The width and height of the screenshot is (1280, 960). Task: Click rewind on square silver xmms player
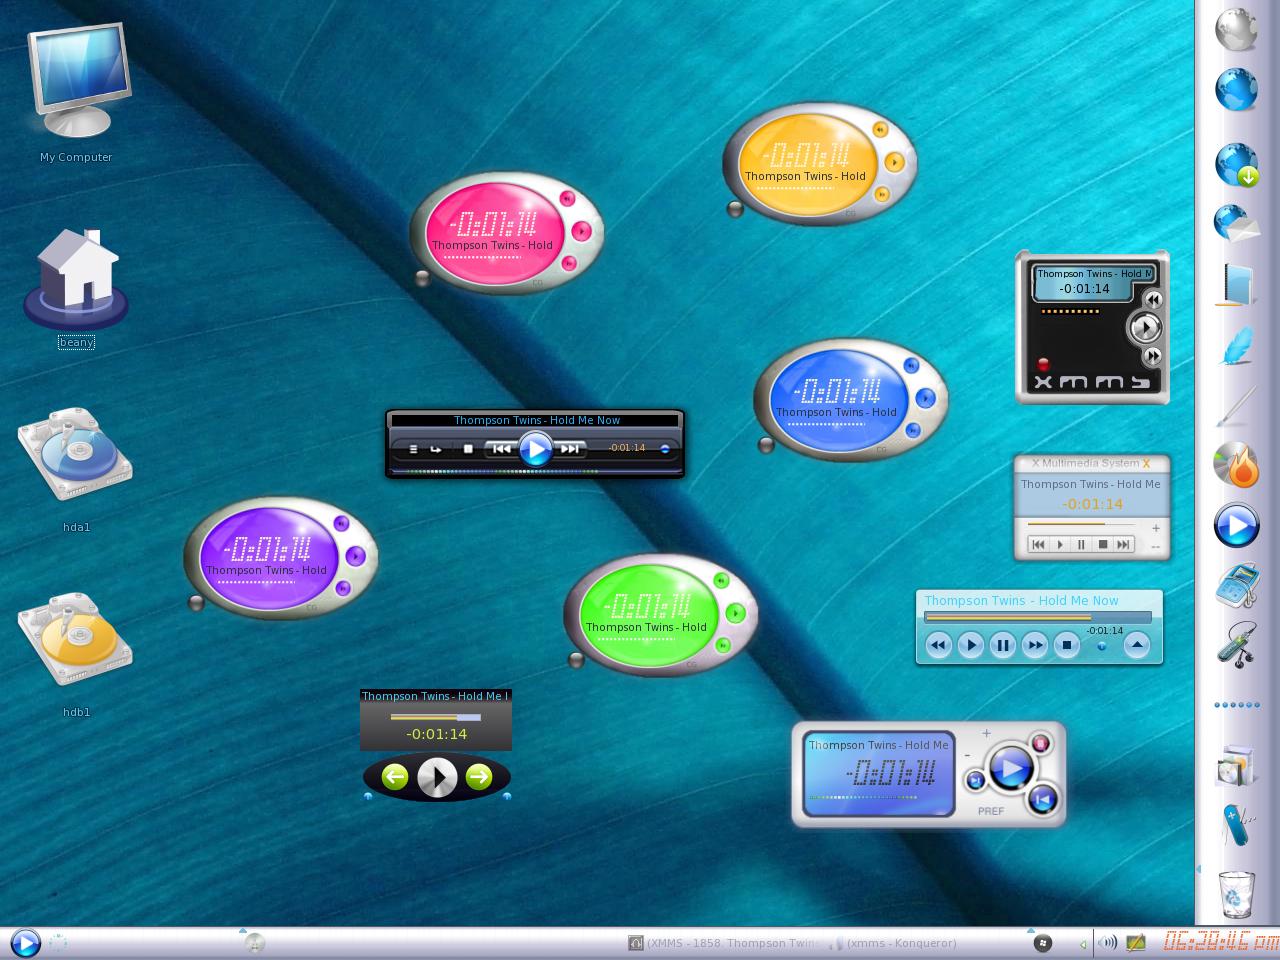(1152, 299)
